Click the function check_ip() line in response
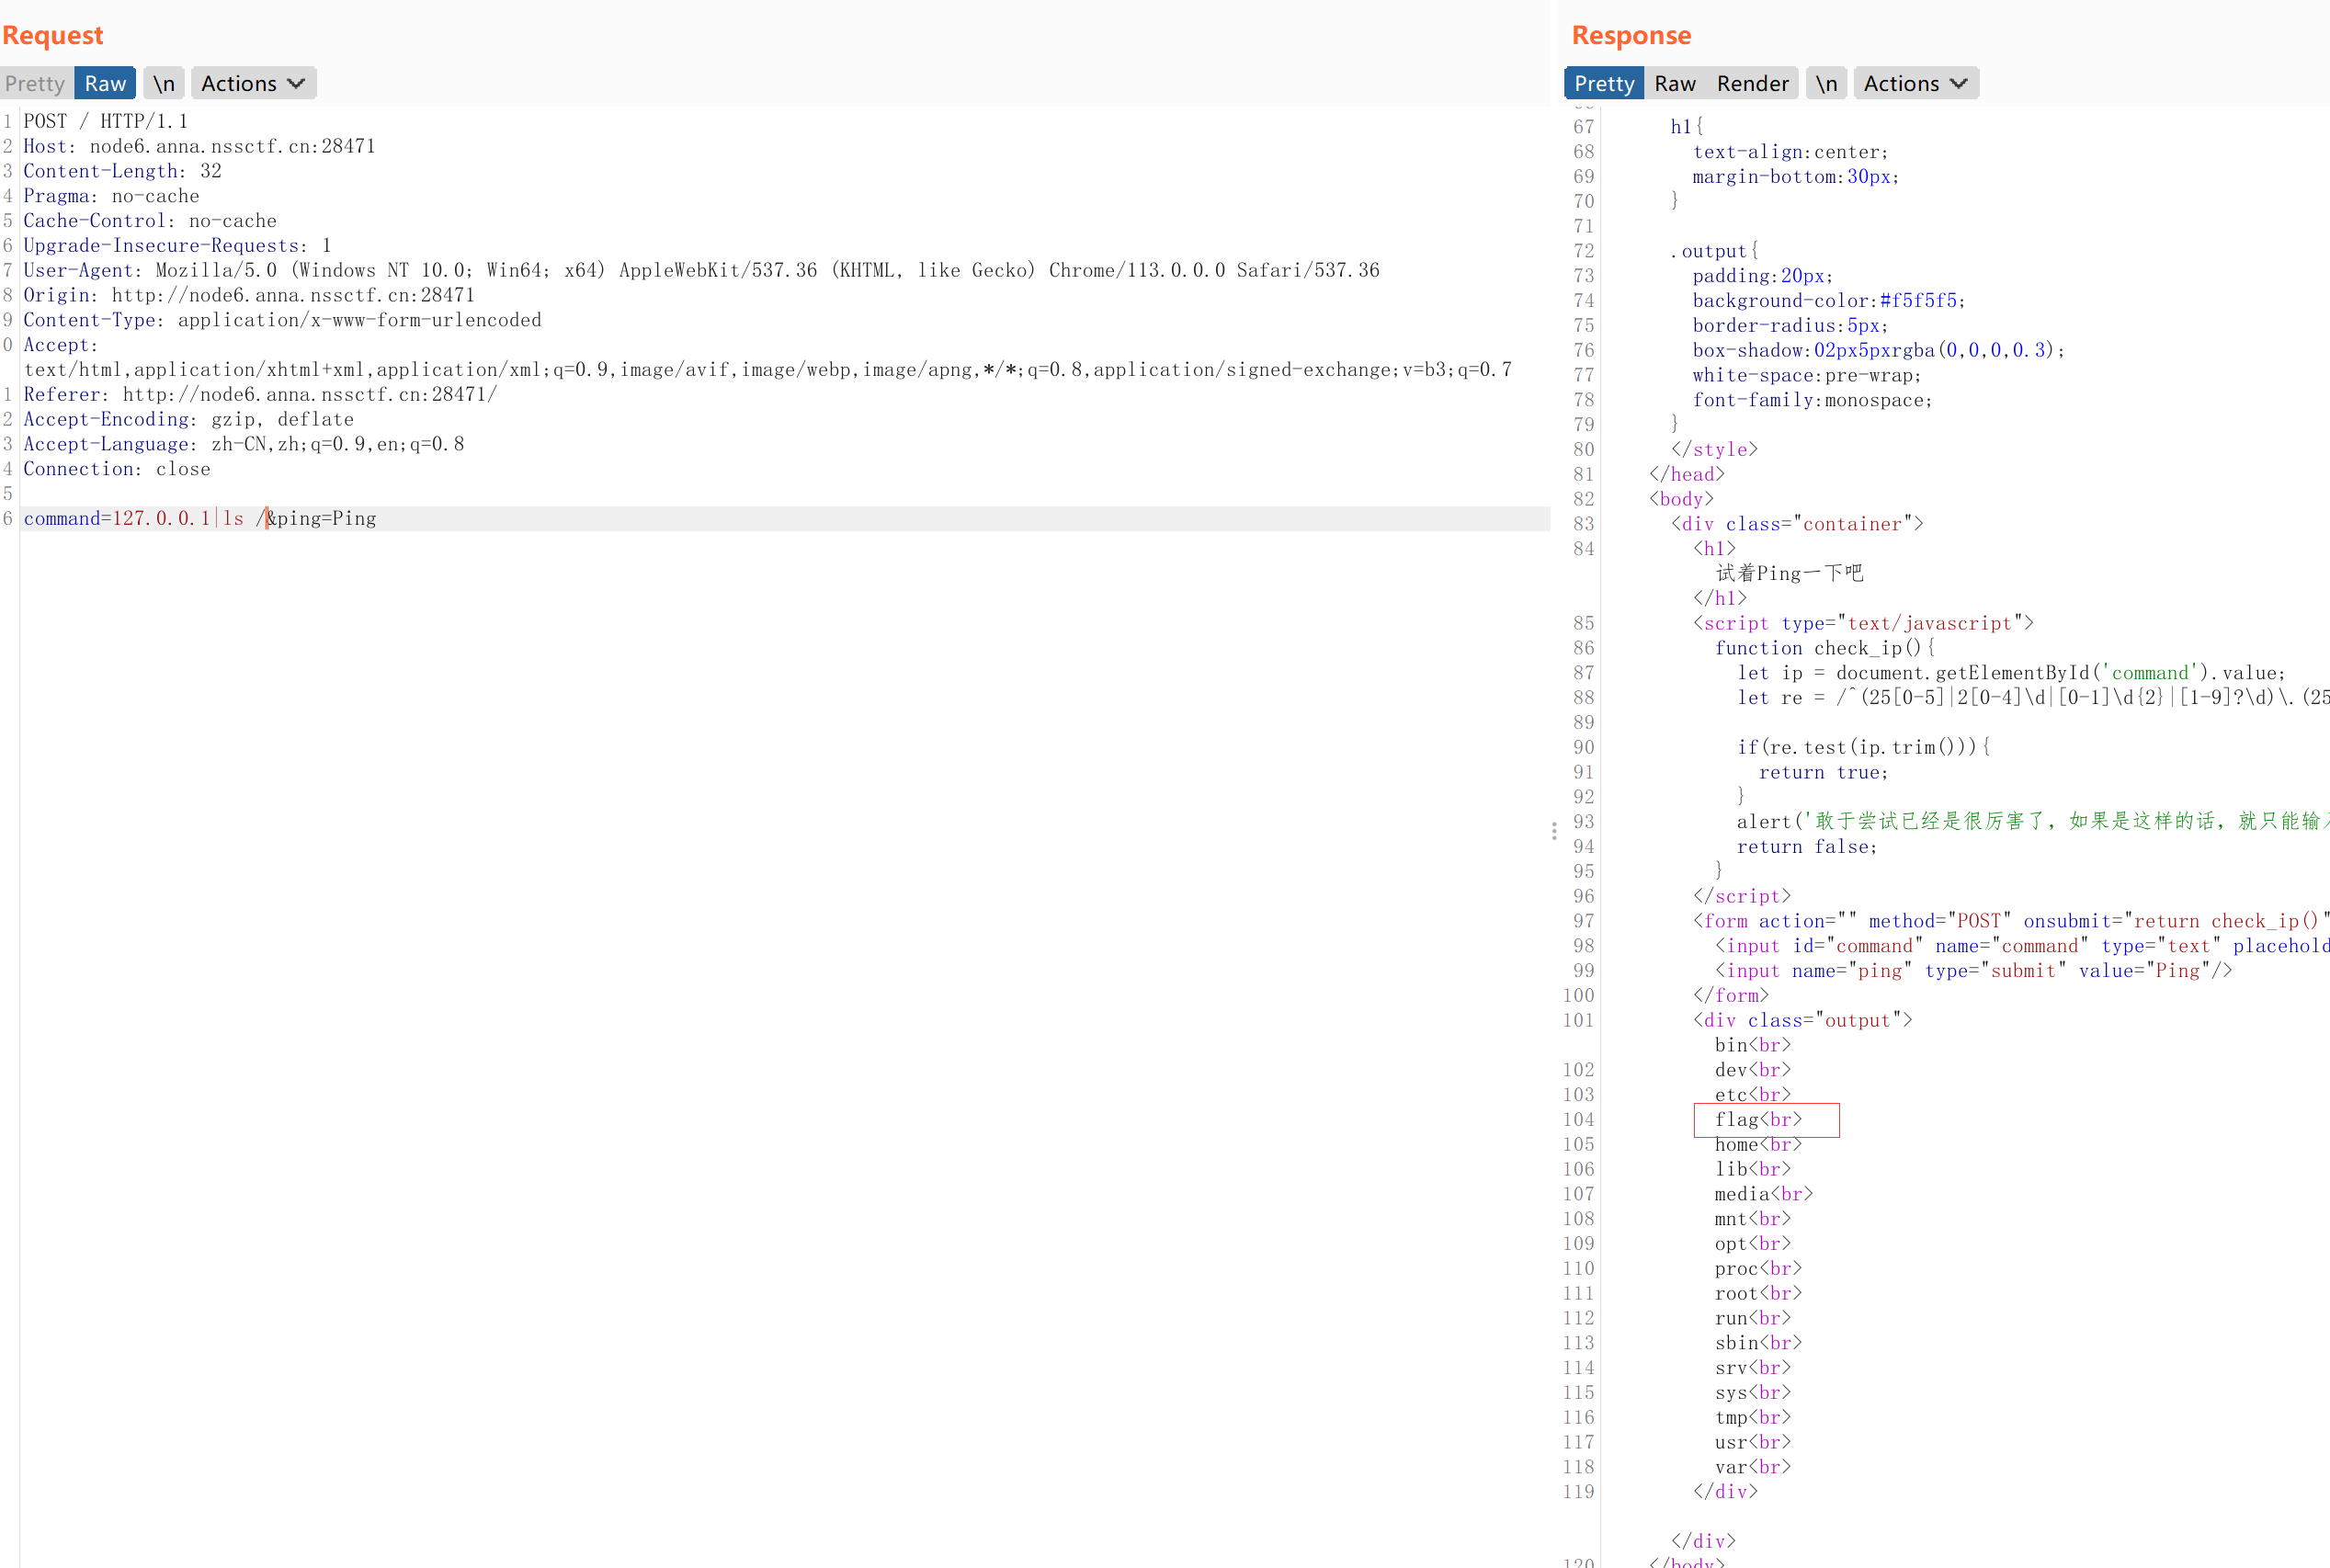Viewport: 2330px width, 1568px height. pyautogui.click(x=1825, y=648)
